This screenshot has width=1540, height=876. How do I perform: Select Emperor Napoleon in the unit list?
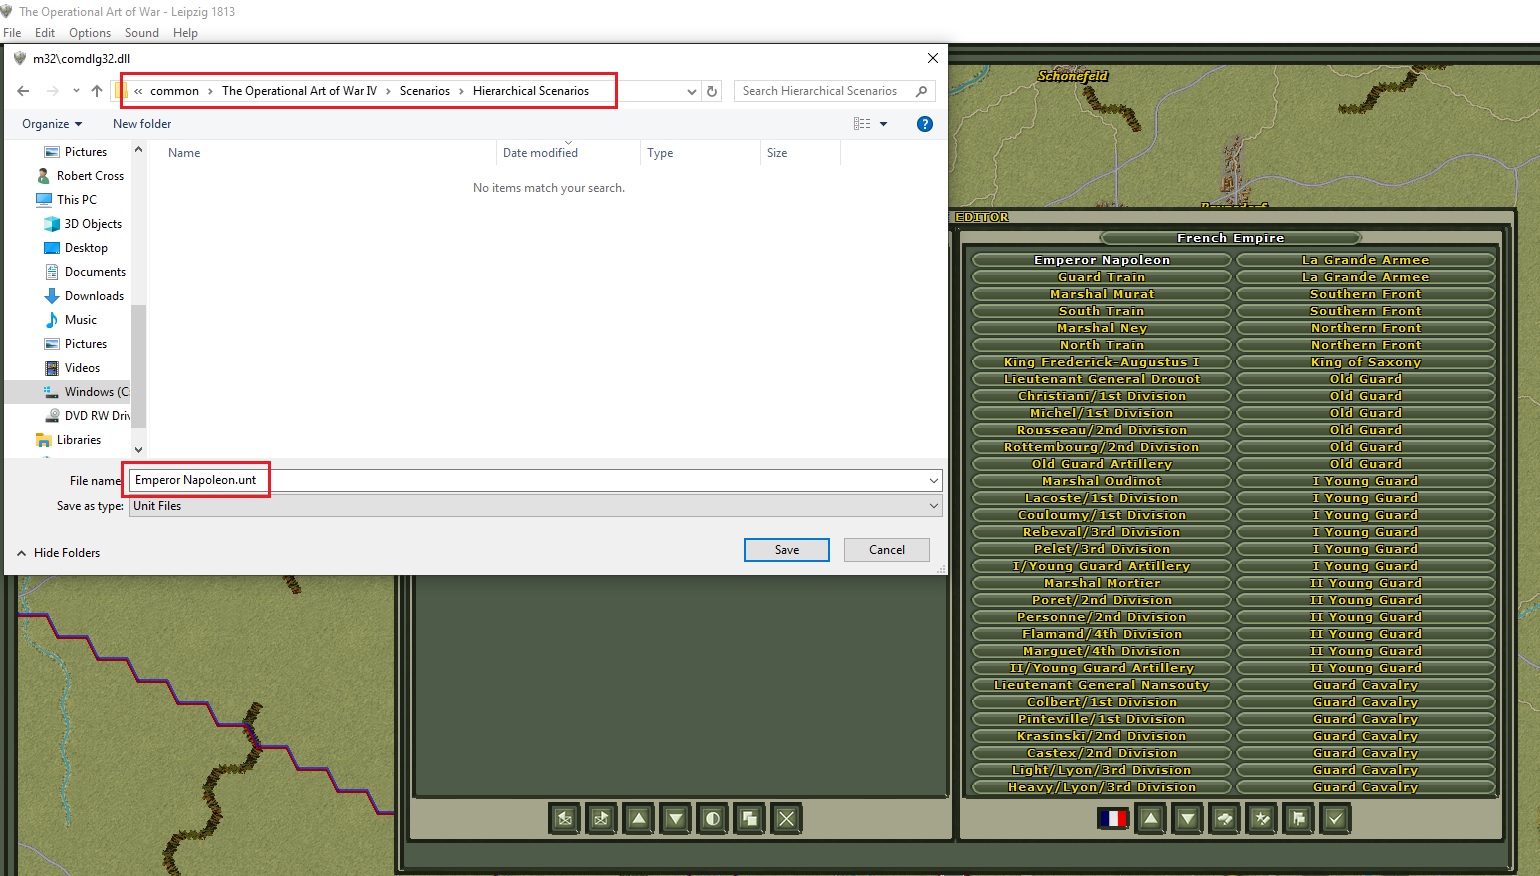click(1101, 259)
